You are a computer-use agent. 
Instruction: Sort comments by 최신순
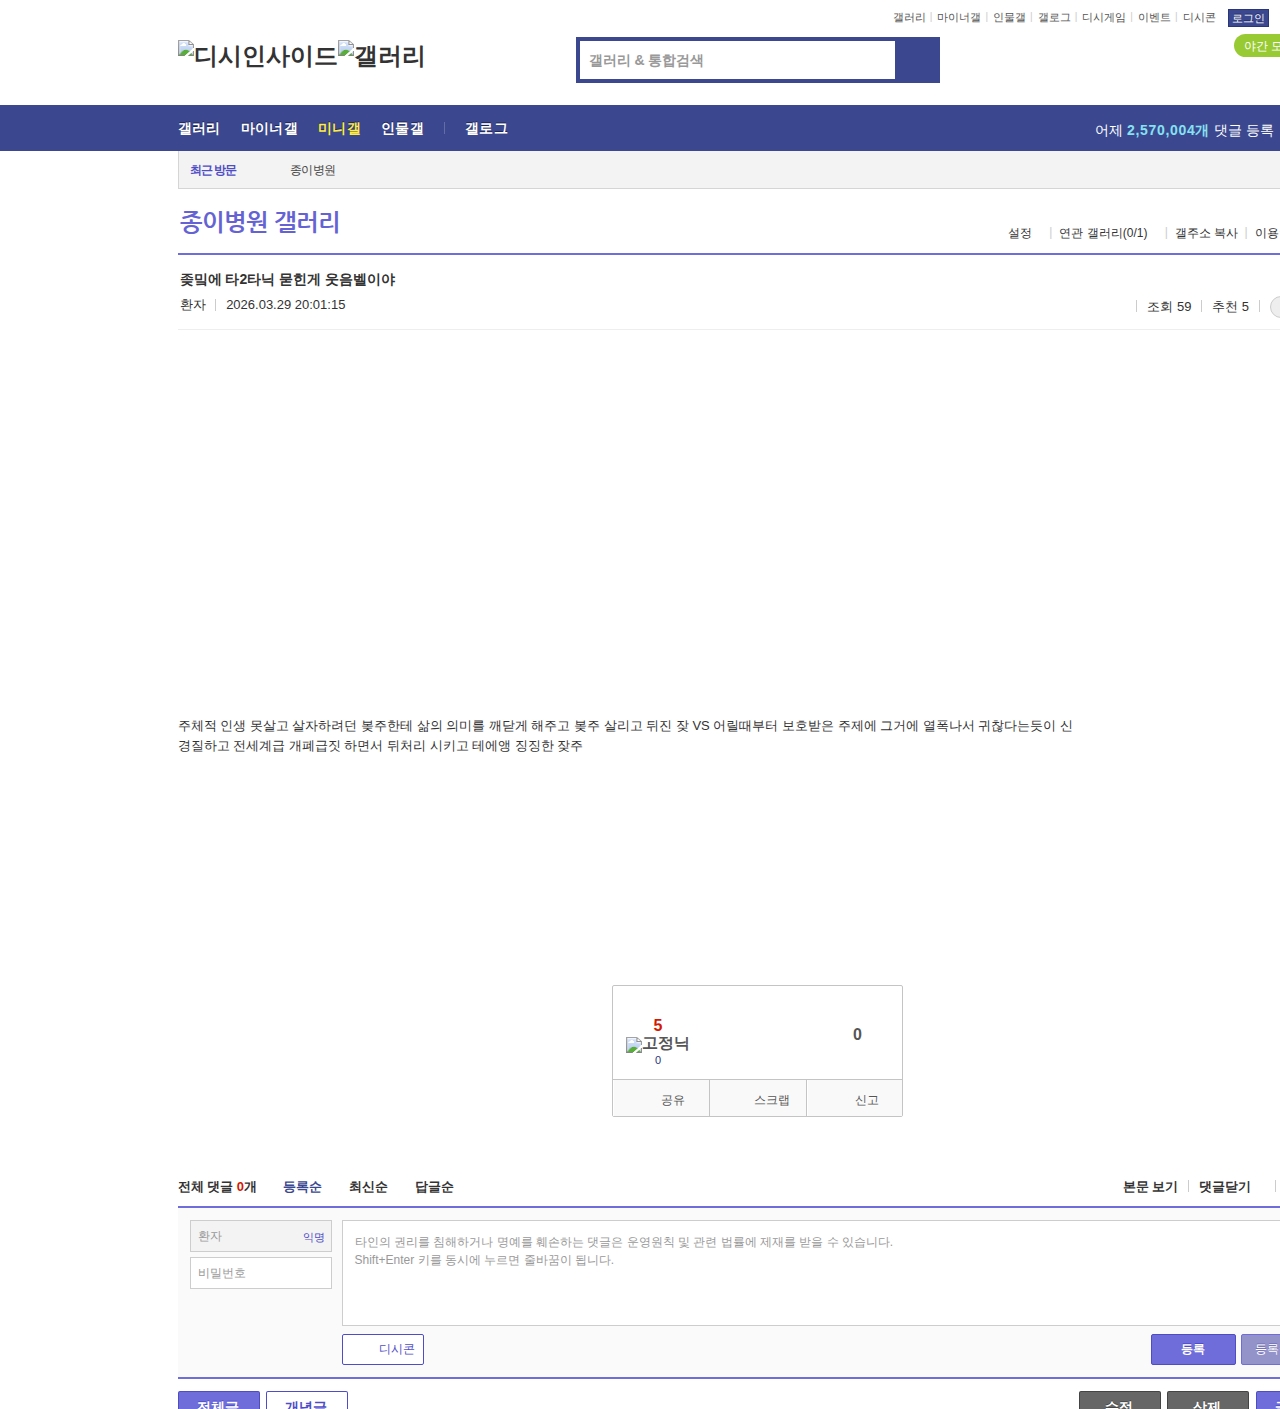tap(368, 1187)
